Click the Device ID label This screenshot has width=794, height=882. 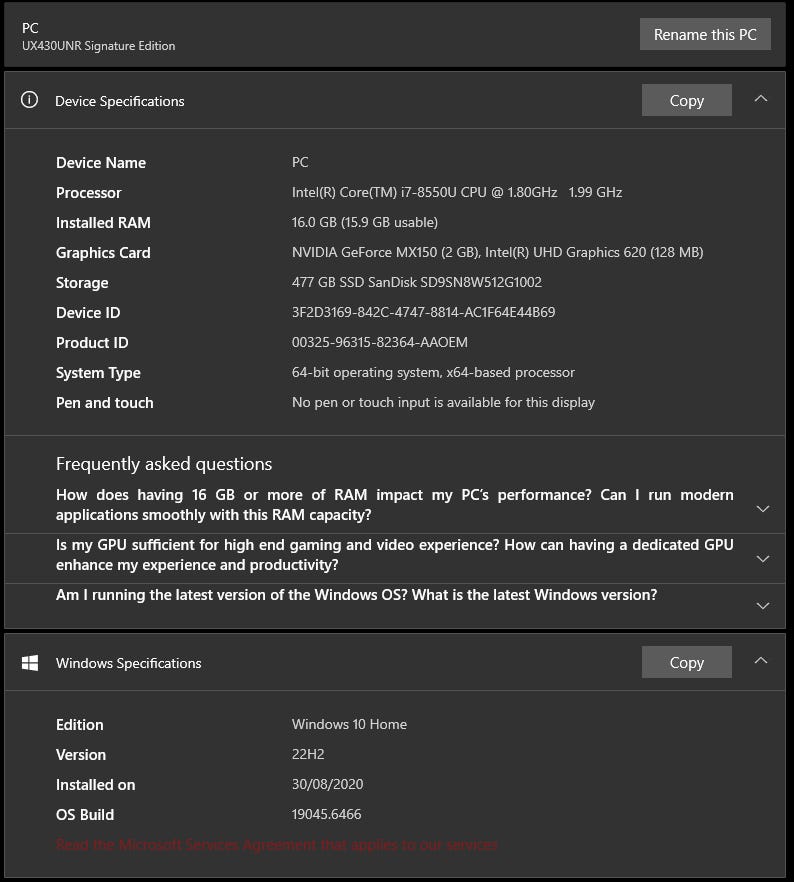click(x=88, y=313)
